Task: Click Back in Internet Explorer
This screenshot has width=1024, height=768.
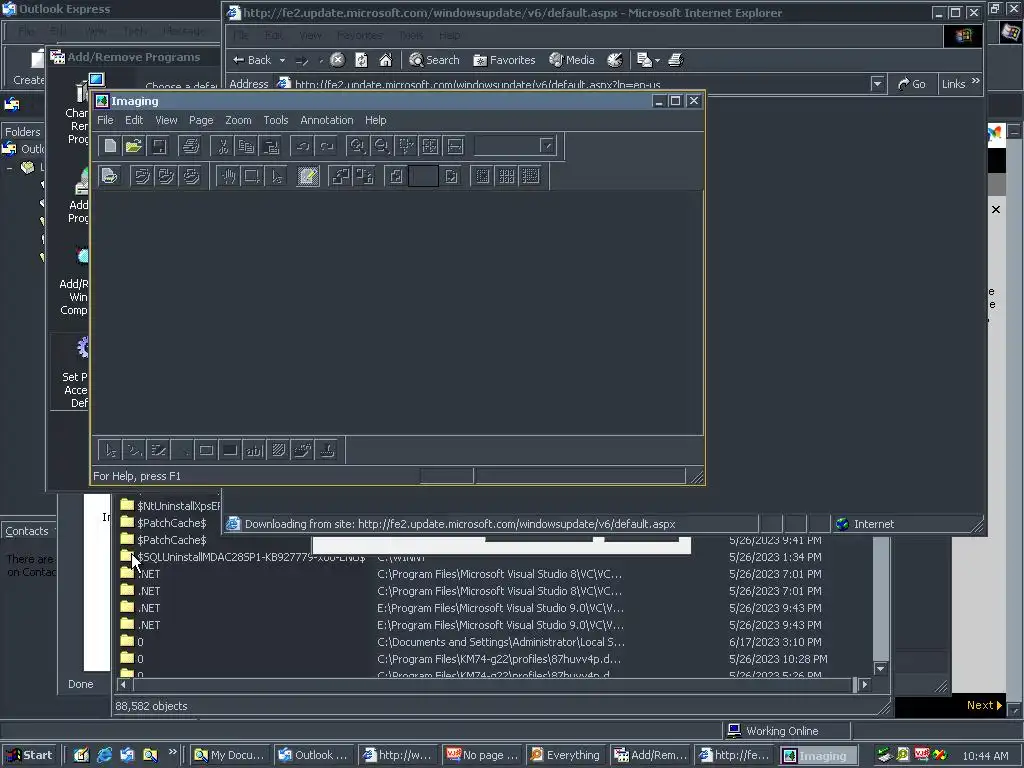Action: point(252,60)
